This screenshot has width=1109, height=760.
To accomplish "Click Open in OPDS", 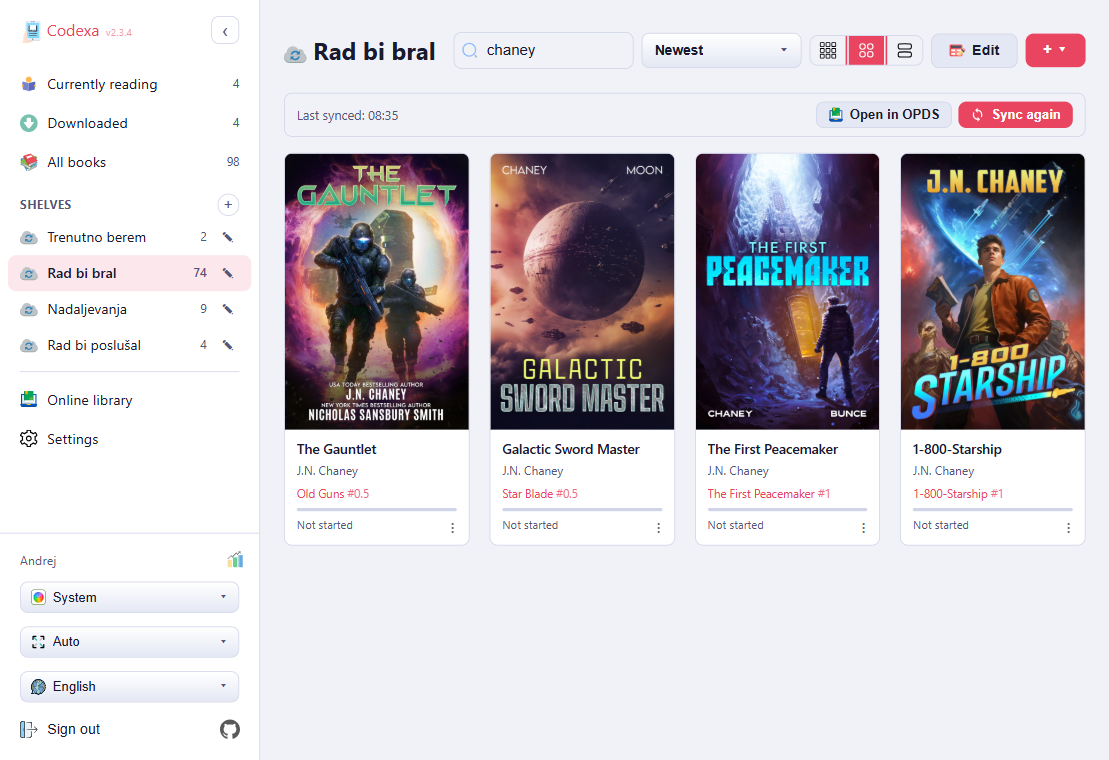I will (x=884, y=115).
